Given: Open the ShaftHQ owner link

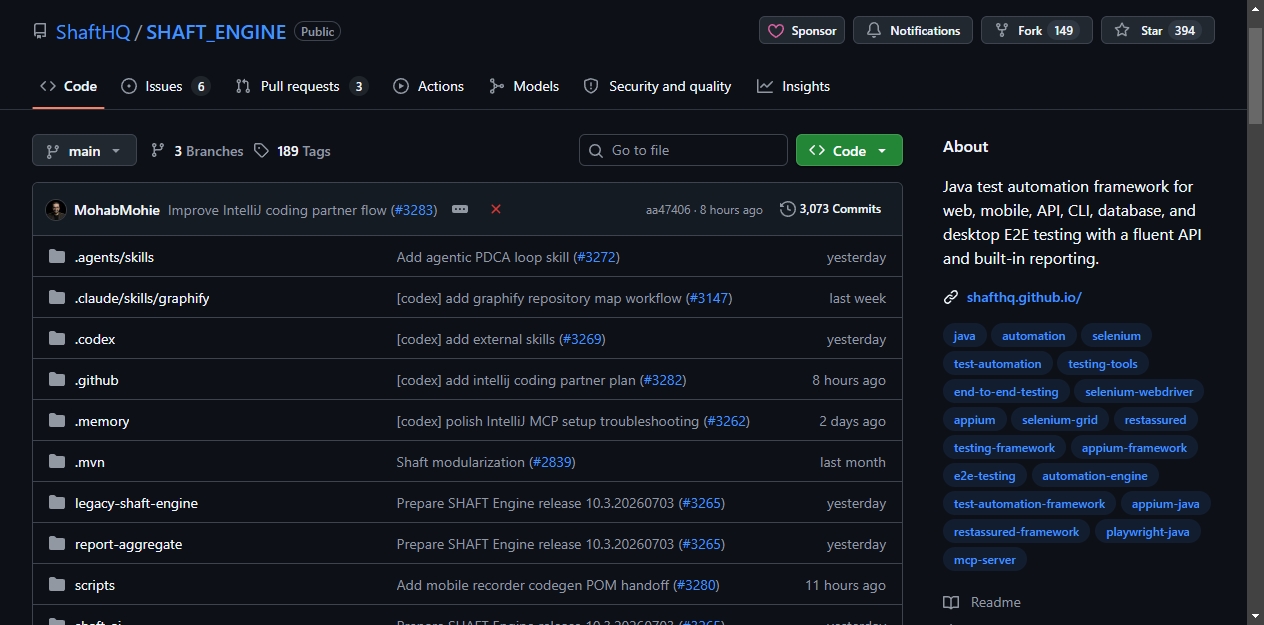Looking at the screenshot, I should [x=93, y=31].
